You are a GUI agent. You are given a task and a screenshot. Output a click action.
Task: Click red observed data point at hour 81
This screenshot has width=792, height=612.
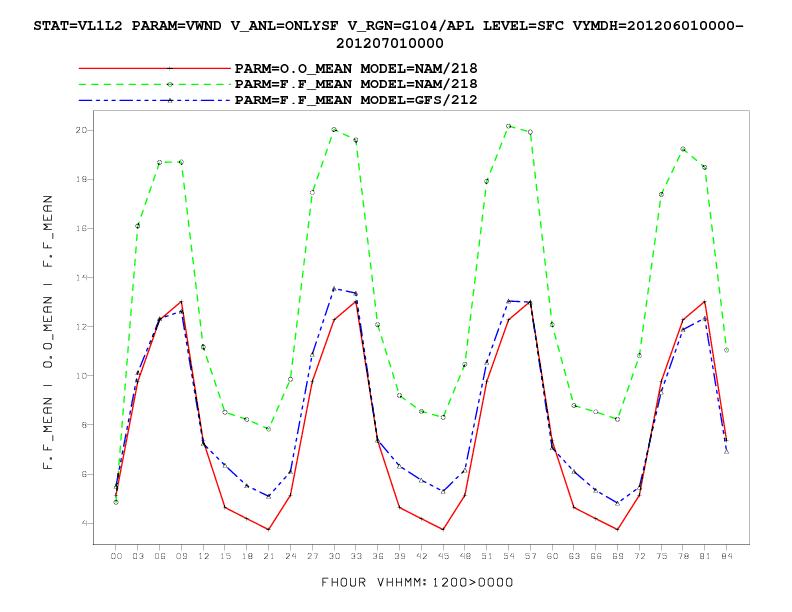pyautogui.click(x=705, y=301)
